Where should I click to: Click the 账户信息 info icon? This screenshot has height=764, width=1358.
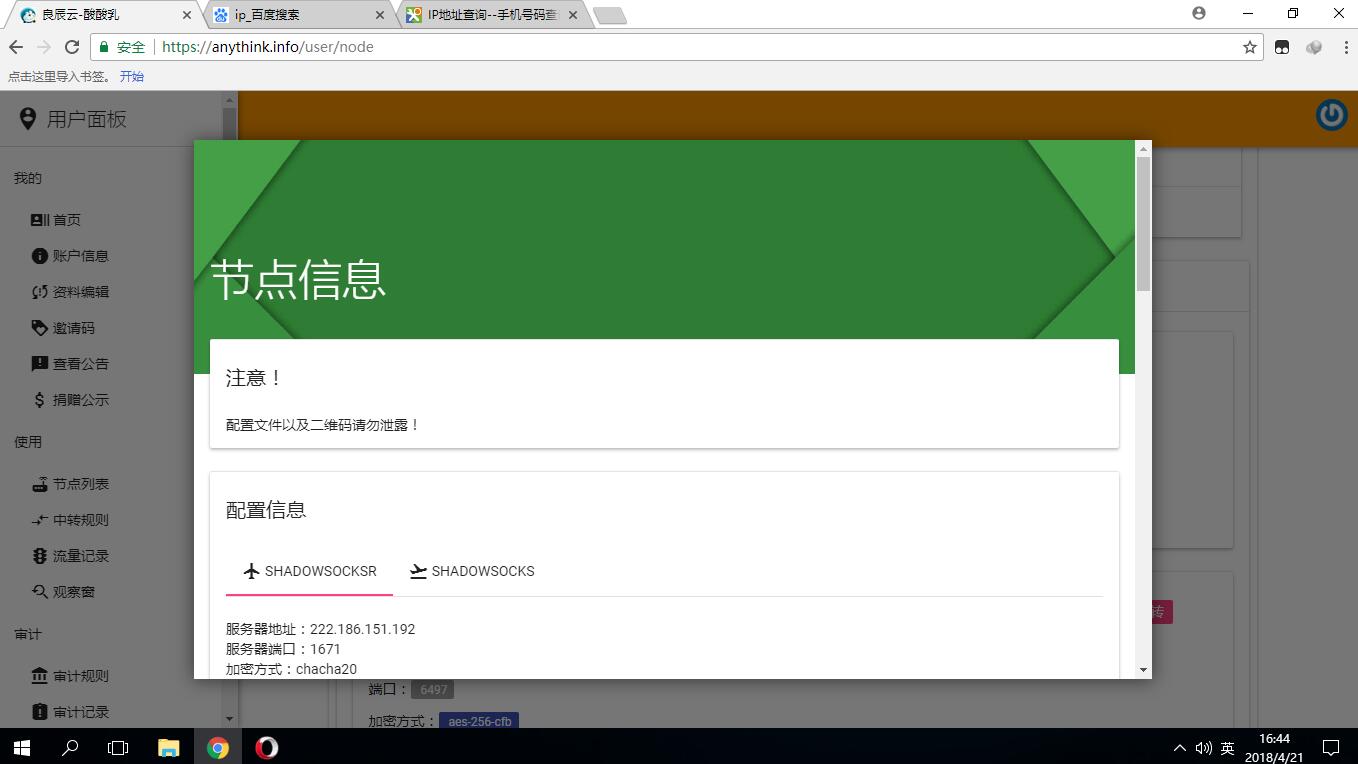pyautogui.click(x=40, y=256)
